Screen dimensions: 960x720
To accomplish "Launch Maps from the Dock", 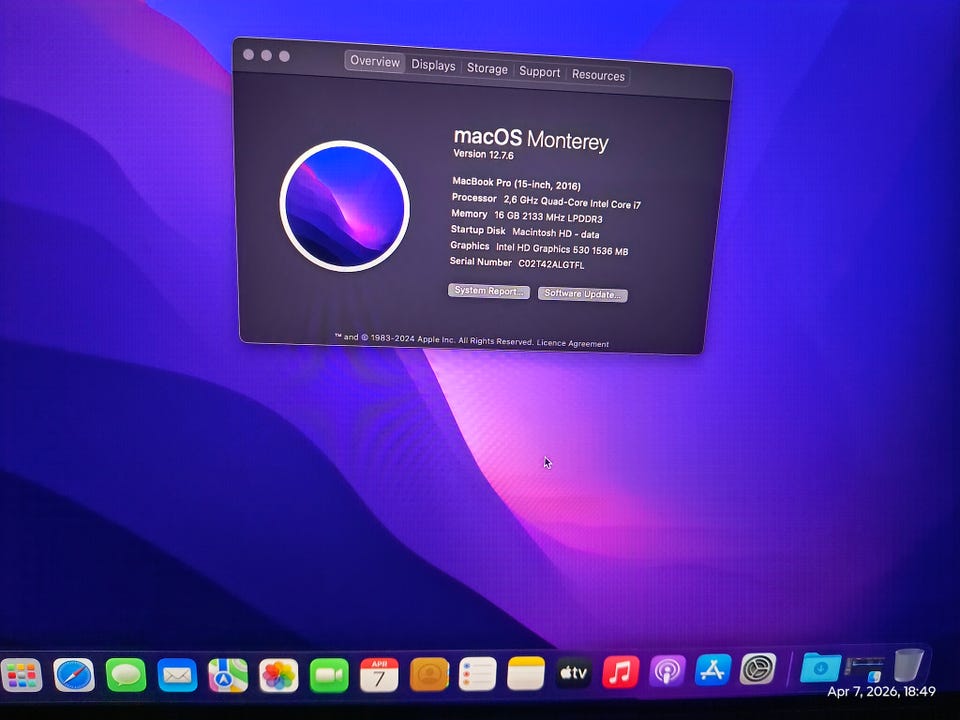I will point(228,675).
